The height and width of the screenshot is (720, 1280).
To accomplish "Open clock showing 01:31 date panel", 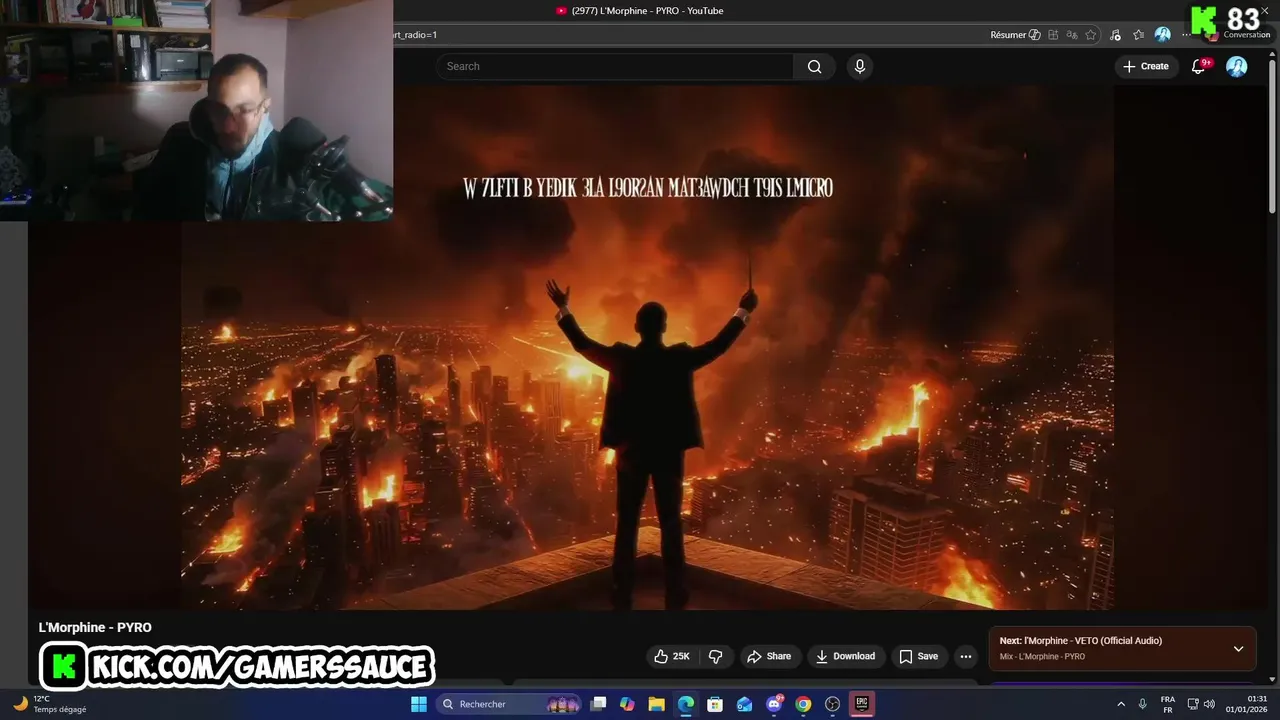I will point(1246,704).
